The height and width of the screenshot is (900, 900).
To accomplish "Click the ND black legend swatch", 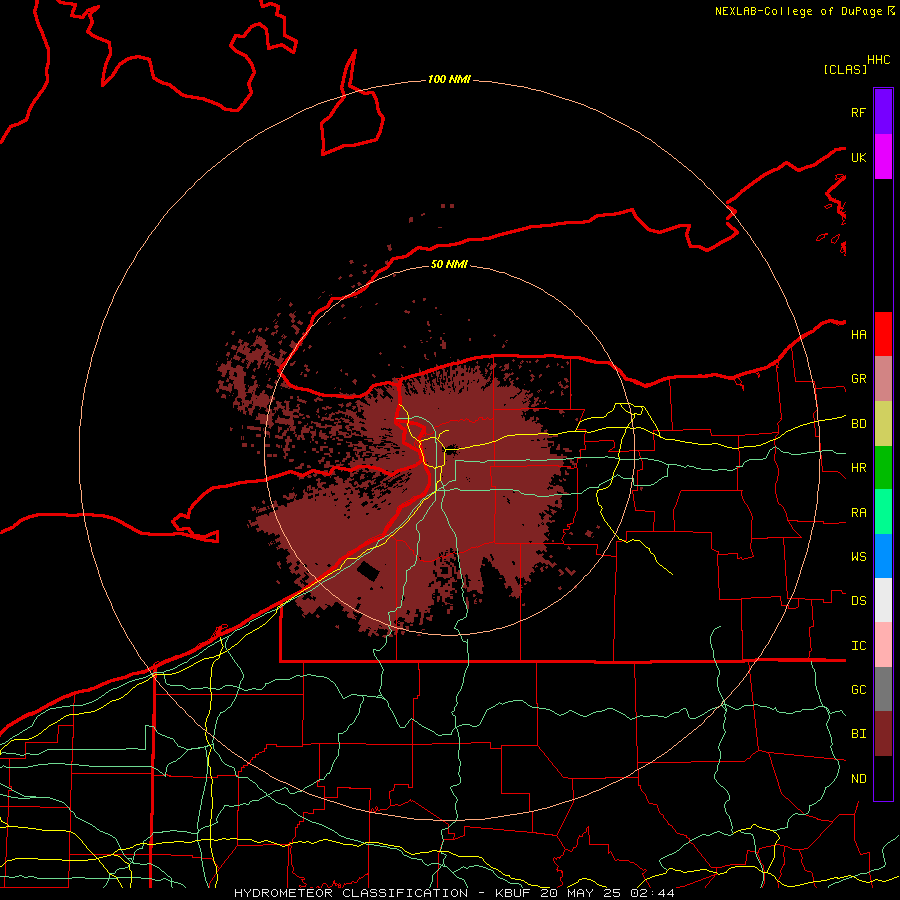I will tap(883, 778).
